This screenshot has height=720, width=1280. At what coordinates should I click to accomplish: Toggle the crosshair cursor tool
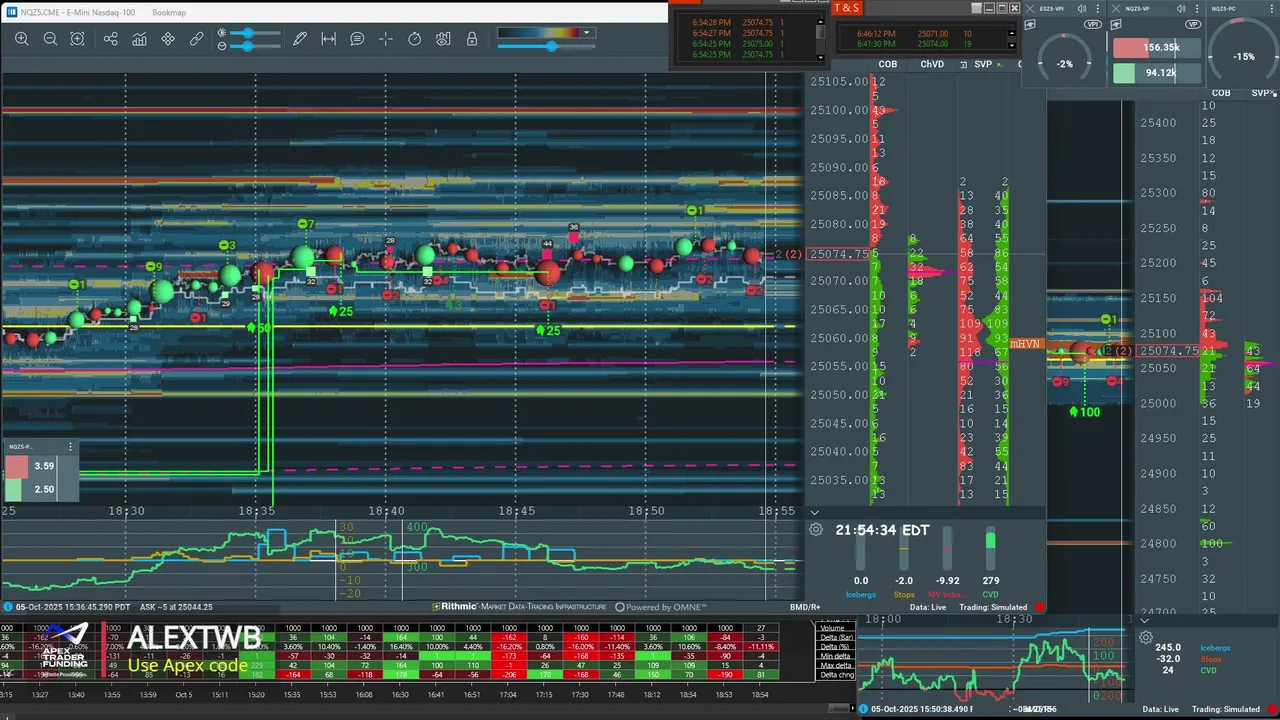point(386,39)
